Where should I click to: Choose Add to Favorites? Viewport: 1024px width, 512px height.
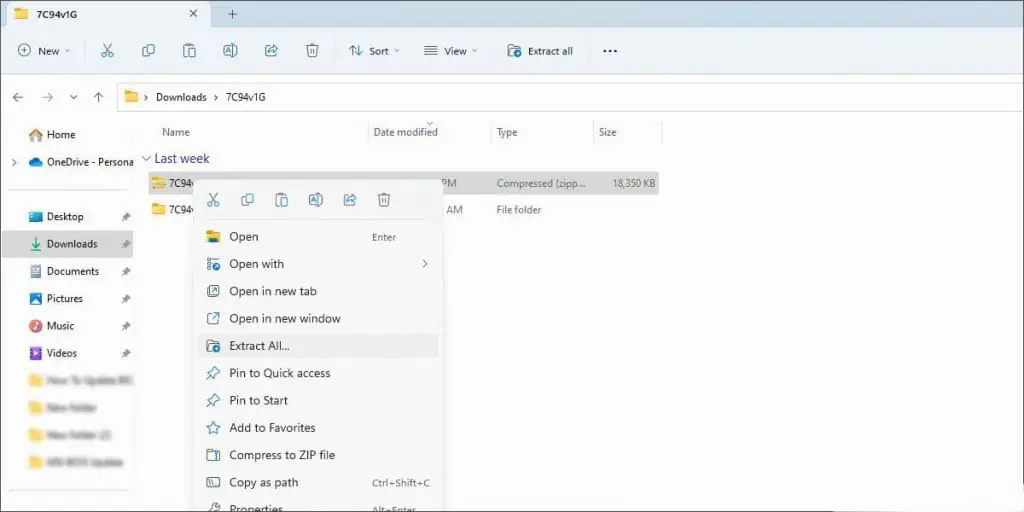pyautogui.click(x=317, y=428)
